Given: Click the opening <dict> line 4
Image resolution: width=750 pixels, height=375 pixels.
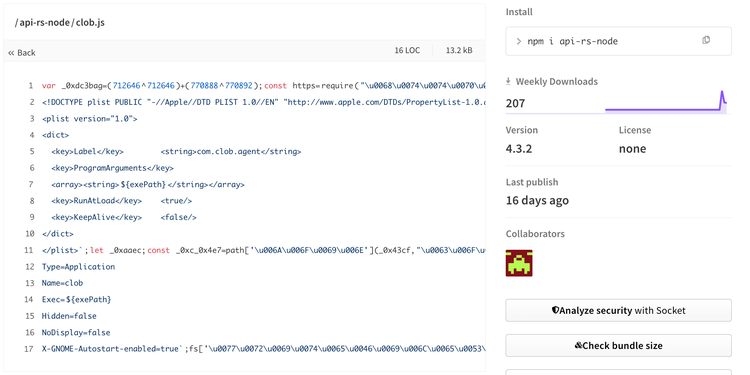Looking at the screenshot, I should pyautogui.click(x=55, y=135).
